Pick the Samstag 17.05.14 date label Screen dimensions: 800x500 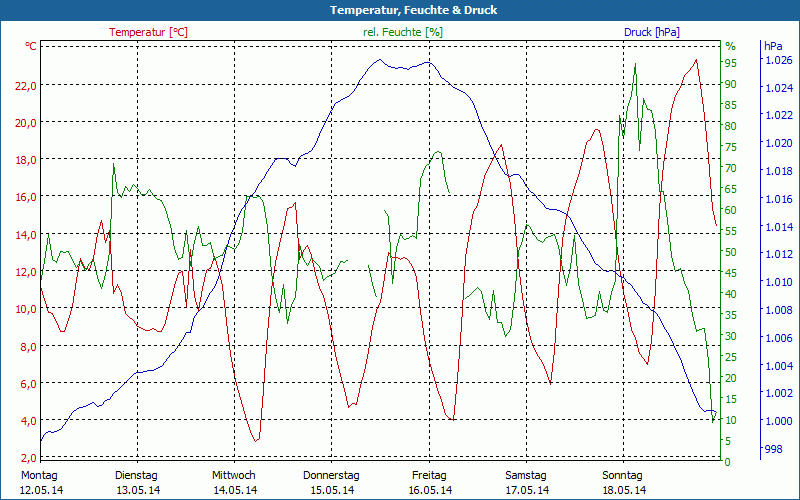[526, 482]
